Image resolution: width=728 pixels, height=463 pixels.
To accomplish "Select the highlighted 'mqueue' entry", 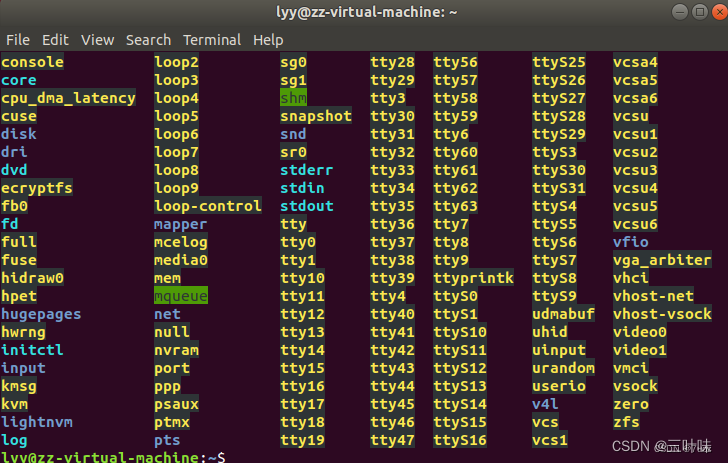I will (x=181, y=296).
